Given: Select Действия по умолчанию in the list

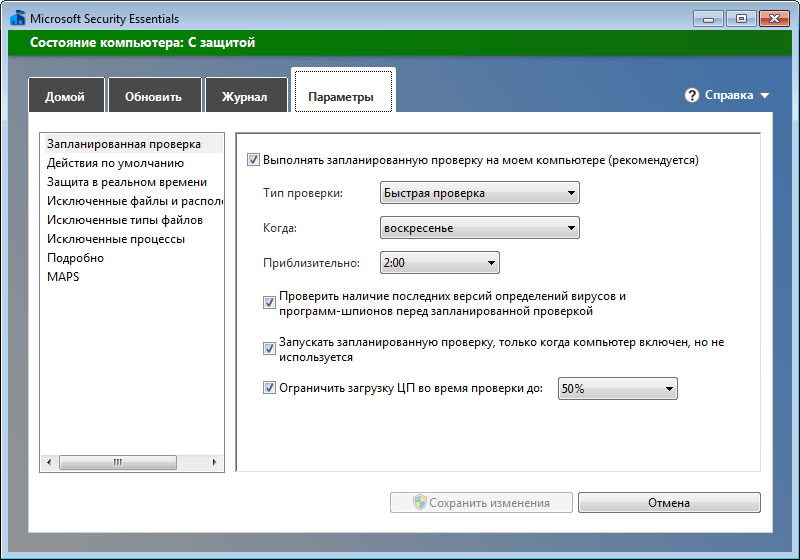Looking at the screenshot, I should (x=115, y=163).
